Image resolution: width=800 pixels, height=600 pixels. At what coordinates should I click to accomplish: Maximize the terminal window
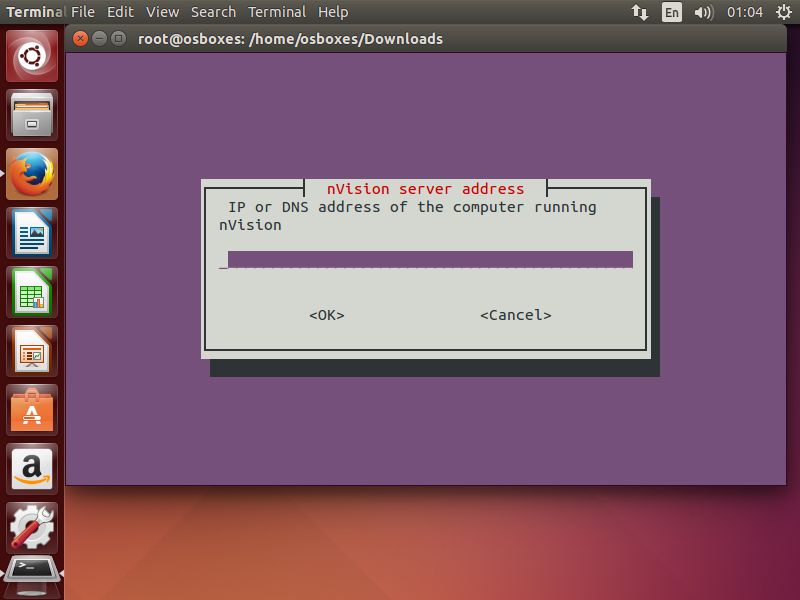[x=118, y=39]
